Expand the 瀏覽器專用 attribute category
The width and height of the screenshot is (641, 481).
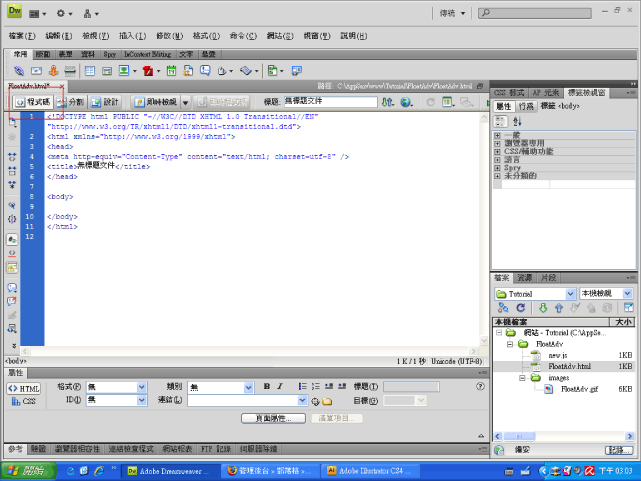497,143
